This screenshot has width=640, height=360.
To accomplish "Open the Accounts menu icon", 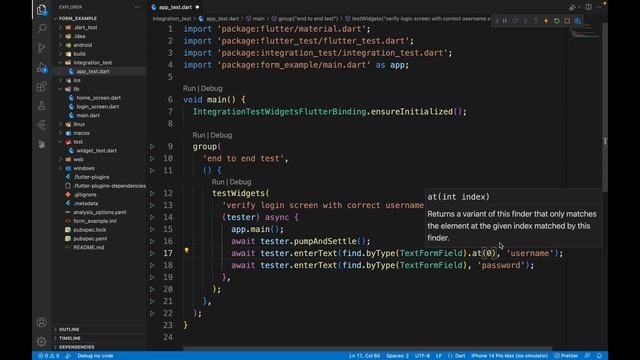I will pyautogui.click(x=41, y=322).
